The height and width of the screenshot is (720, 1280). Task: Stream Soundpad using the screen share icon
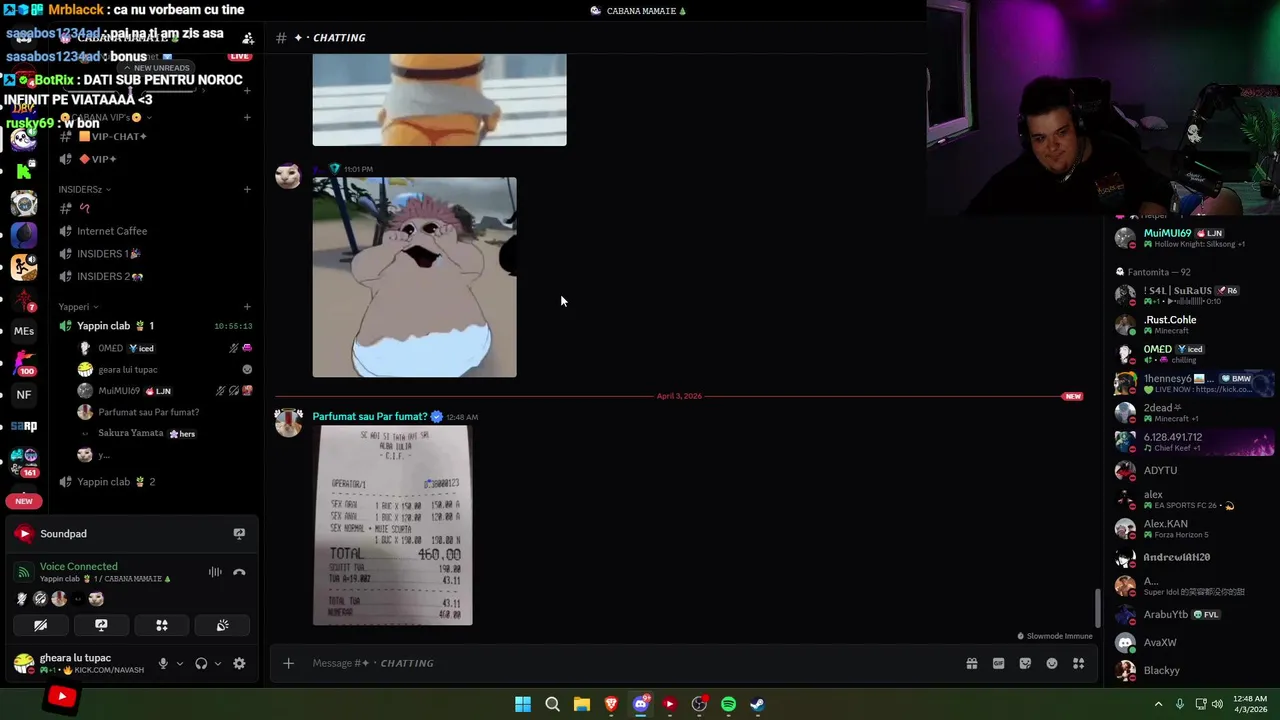239,534
